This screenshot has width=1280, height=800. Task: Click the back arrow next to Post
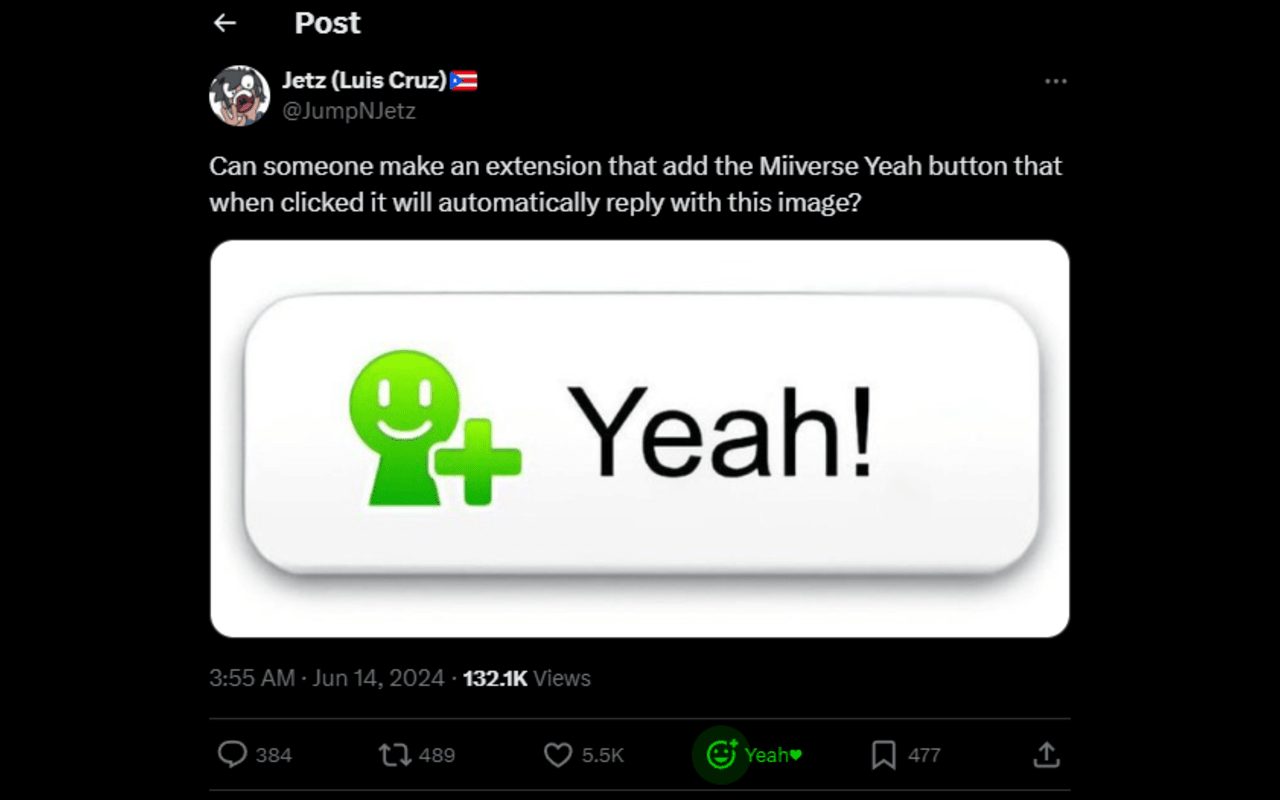point(225,23)
